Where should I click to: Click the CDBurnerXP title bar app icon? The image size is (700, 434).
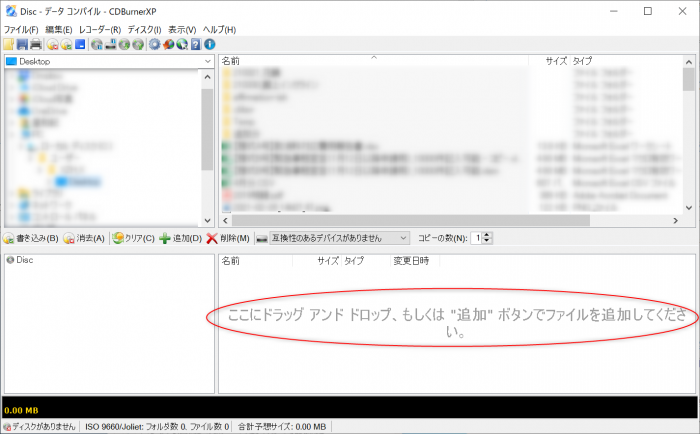(11, 11)
